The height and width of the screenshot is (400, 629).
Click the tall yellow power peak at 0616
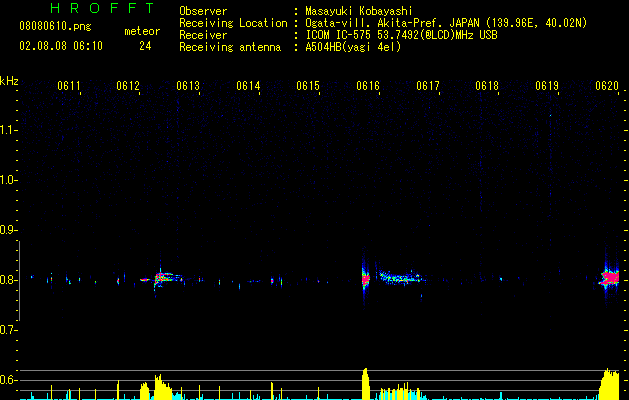pyautogui.click(x=365, y=384)
